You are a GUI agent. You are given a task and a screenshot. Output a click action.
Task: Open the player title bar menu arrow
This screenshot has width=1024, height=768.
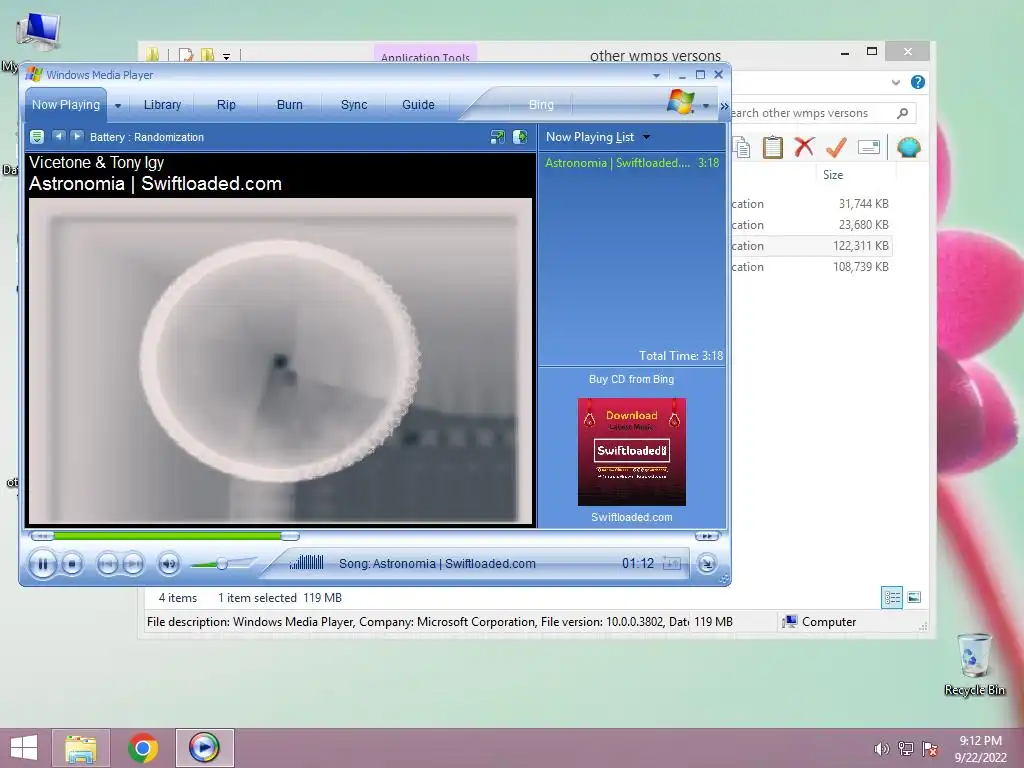[656, 76]
